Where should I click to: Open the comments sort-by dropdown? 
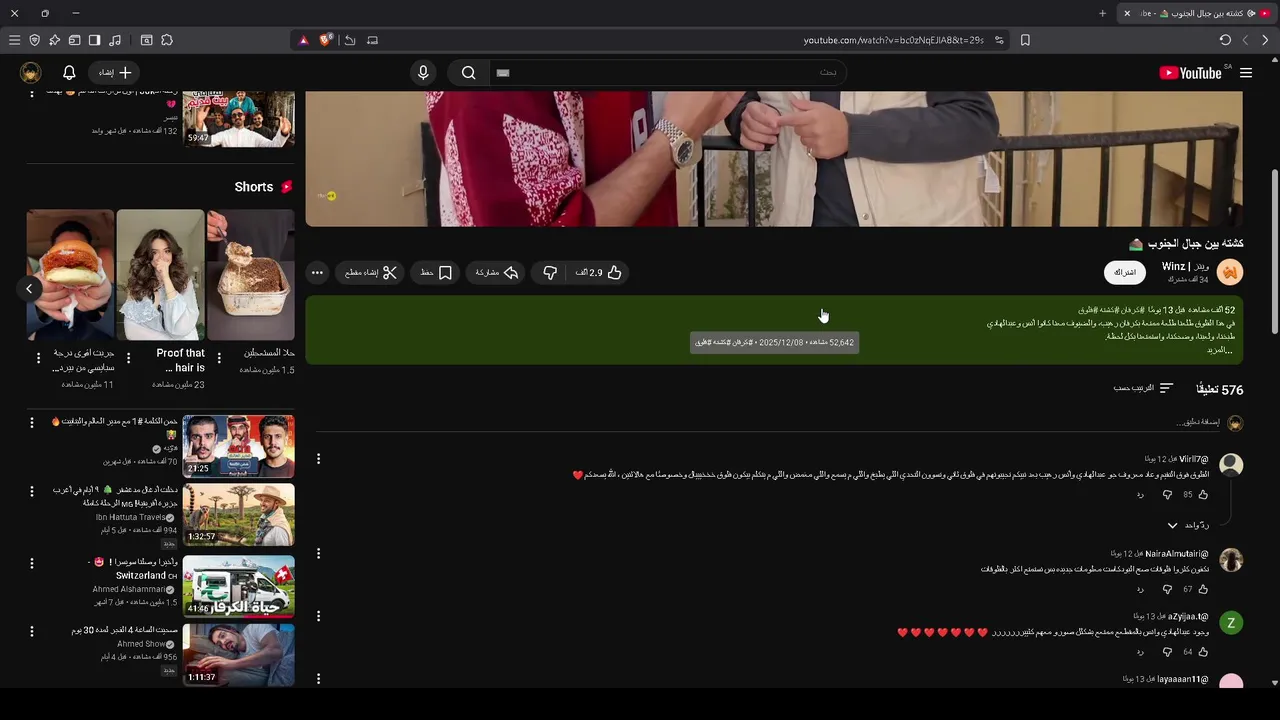[x=1144, y=388]
